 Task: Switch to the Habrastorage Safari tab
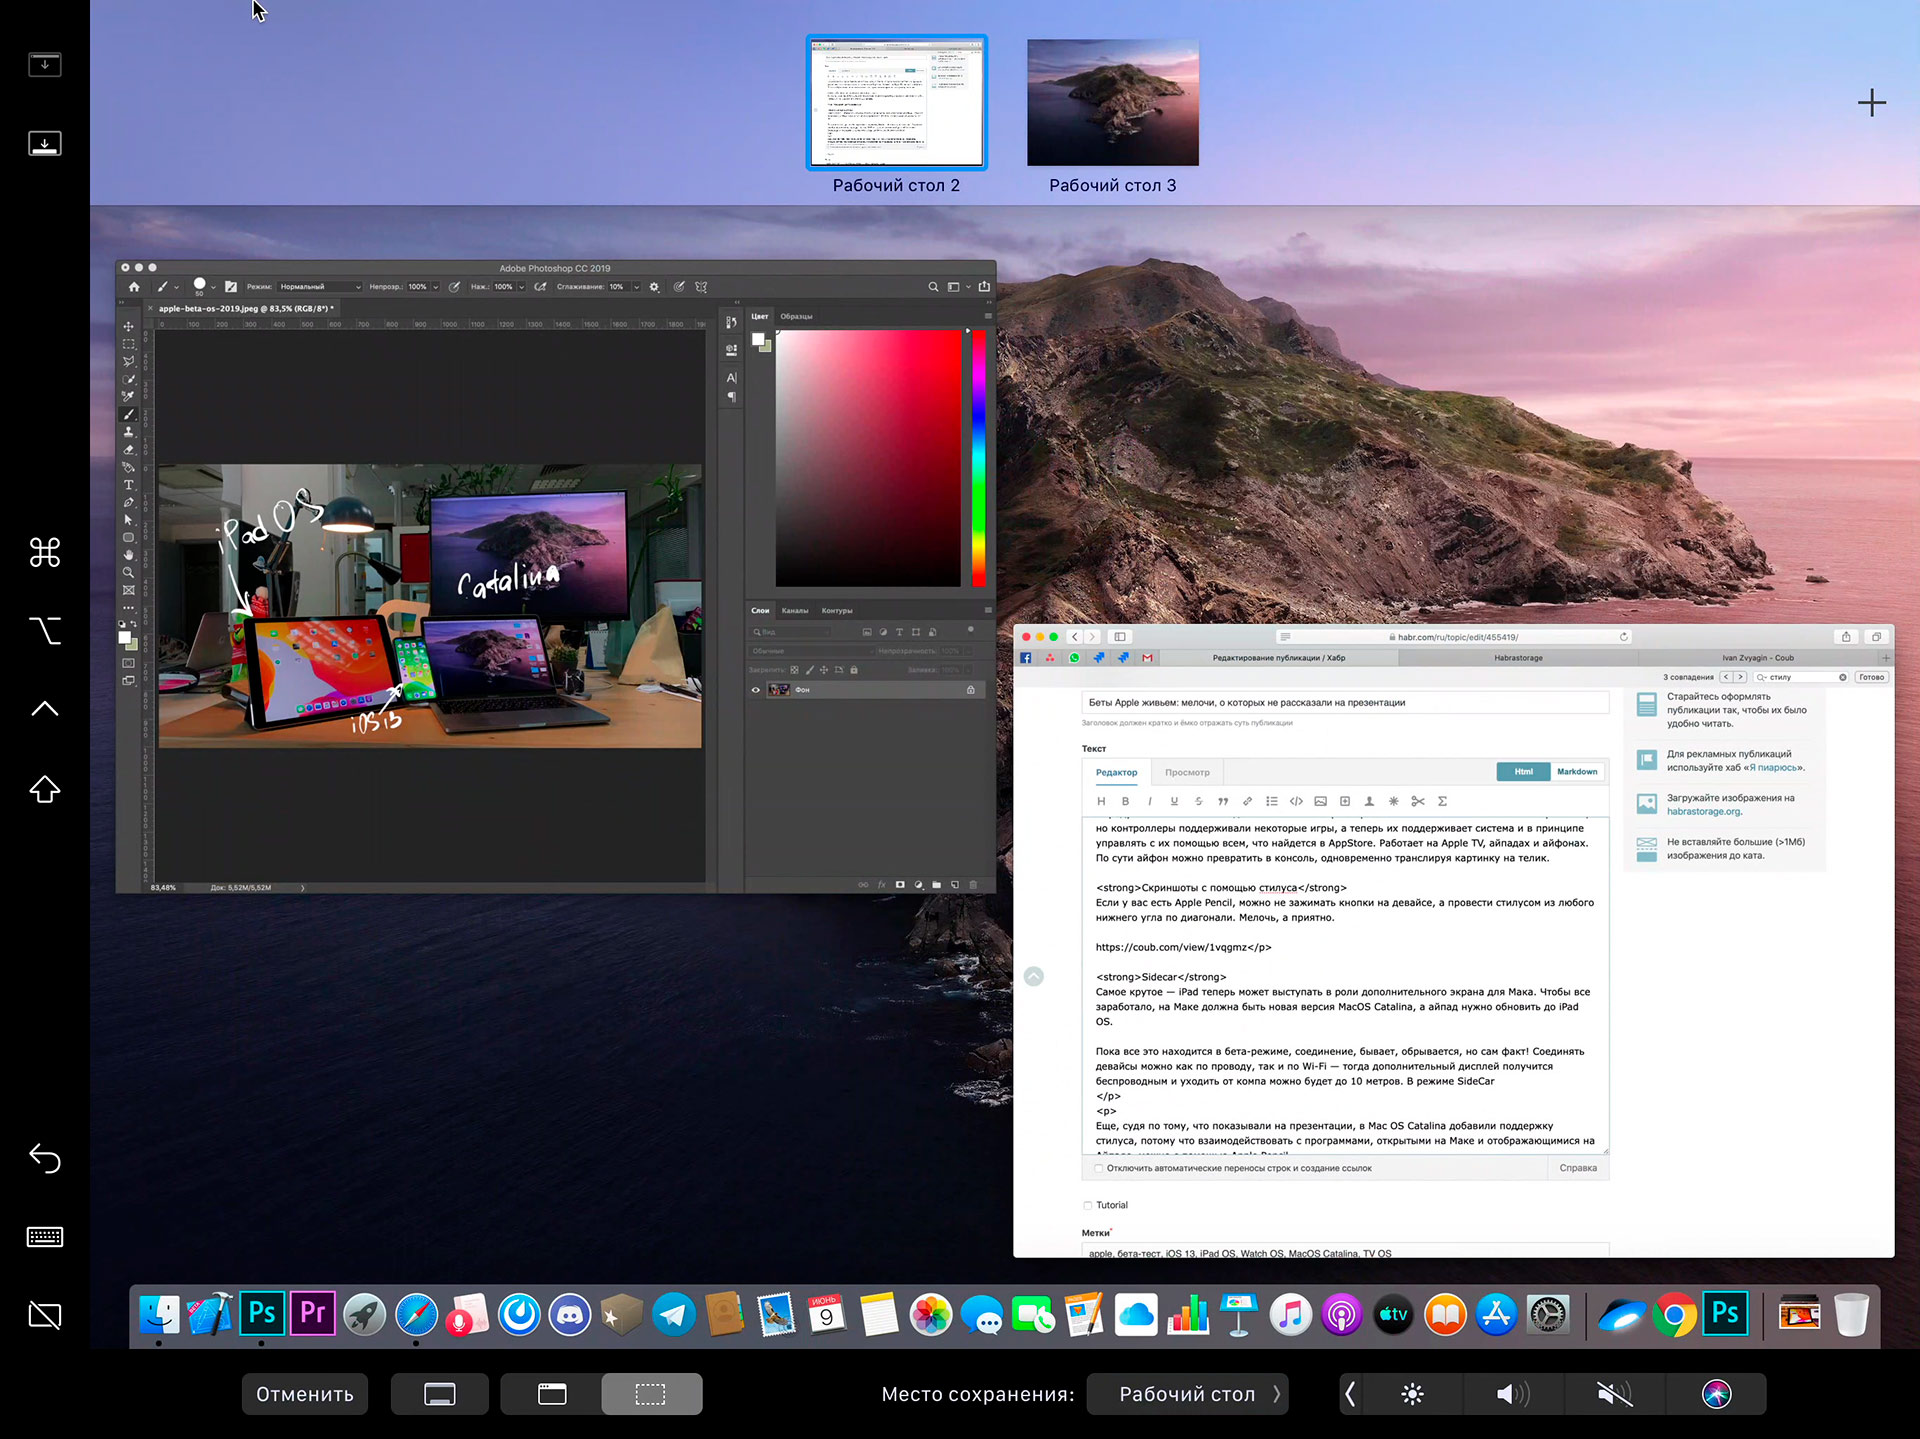pos(1518,658)
